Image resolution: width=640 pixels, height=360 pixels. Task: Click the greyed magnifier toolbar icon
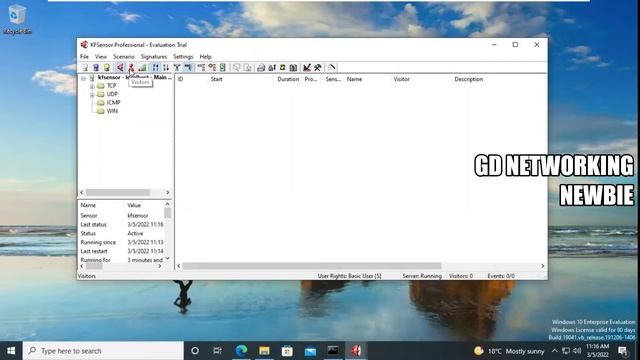tap(236, 67)
